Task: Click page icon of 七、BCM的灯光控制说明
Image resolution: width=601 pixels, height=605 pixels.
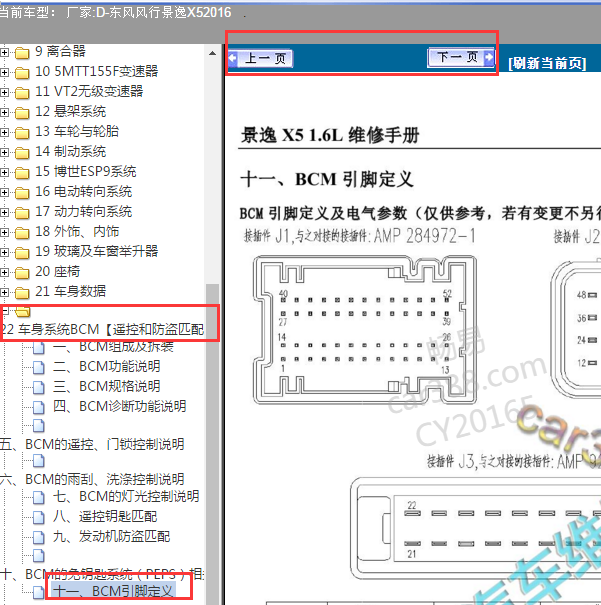Action: [39, 497]
